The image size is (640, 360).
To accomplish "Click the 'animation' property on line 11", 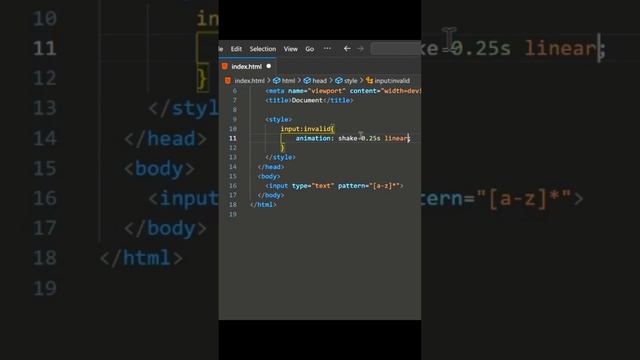I will [x=313, y=138].
